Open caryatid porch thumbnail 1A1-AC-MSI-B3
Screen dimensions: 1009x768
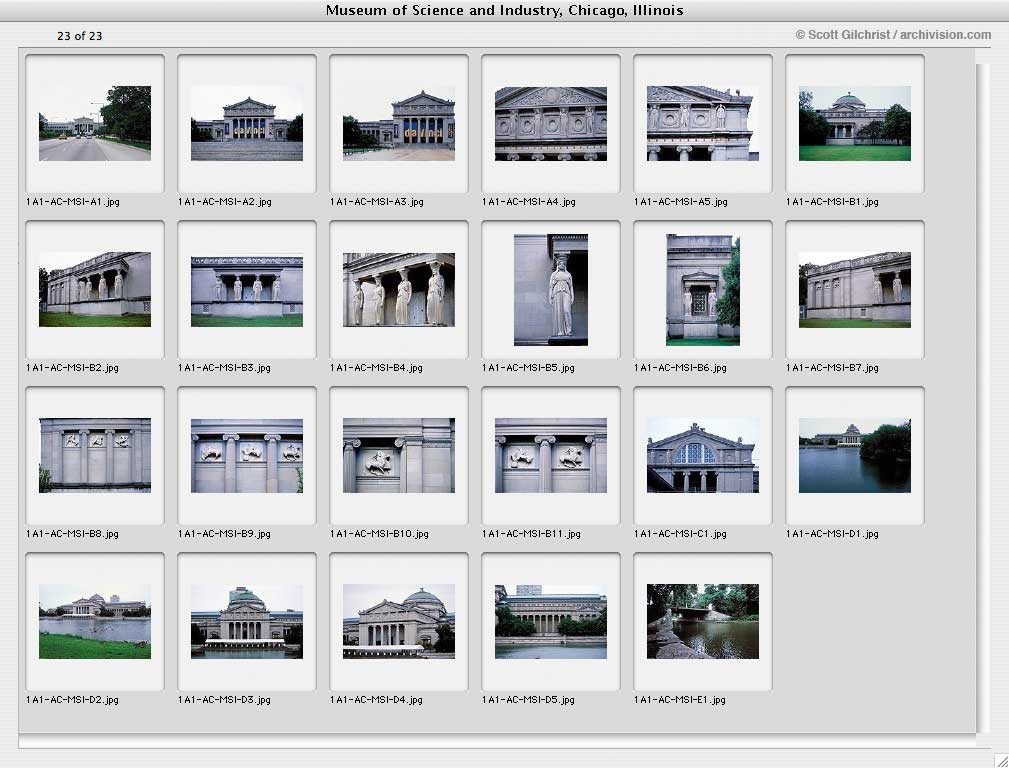(x=246, y=291)
